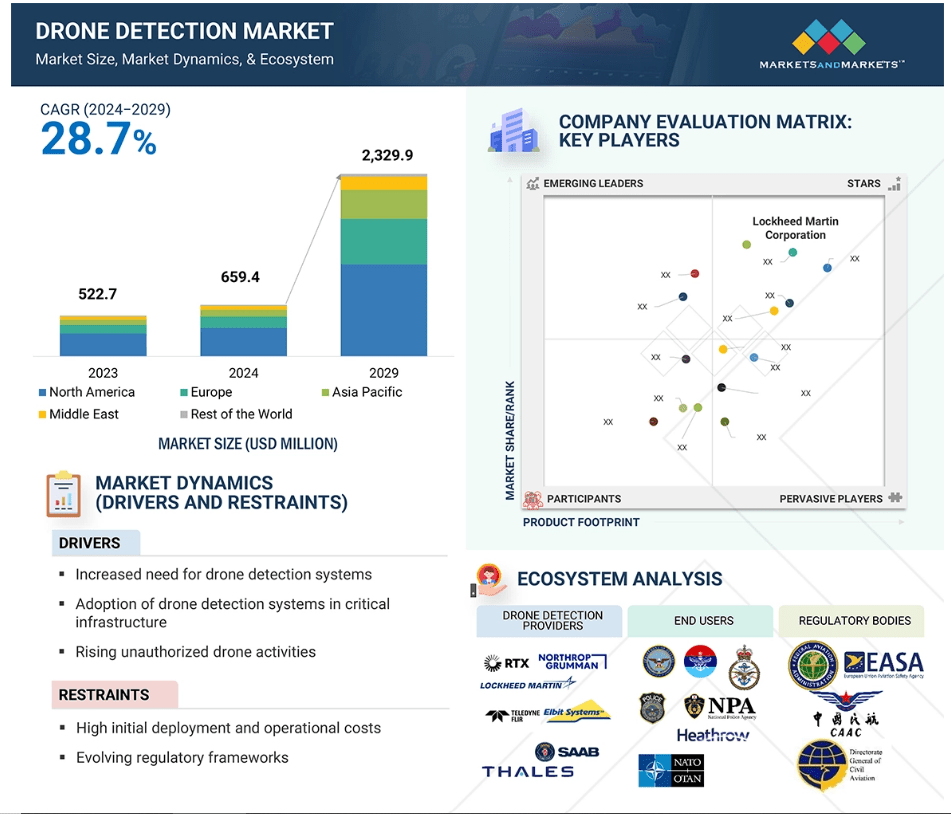Click the RTX logo
Image resolution: width=951 pixels, height=814 pixels.
506,662
